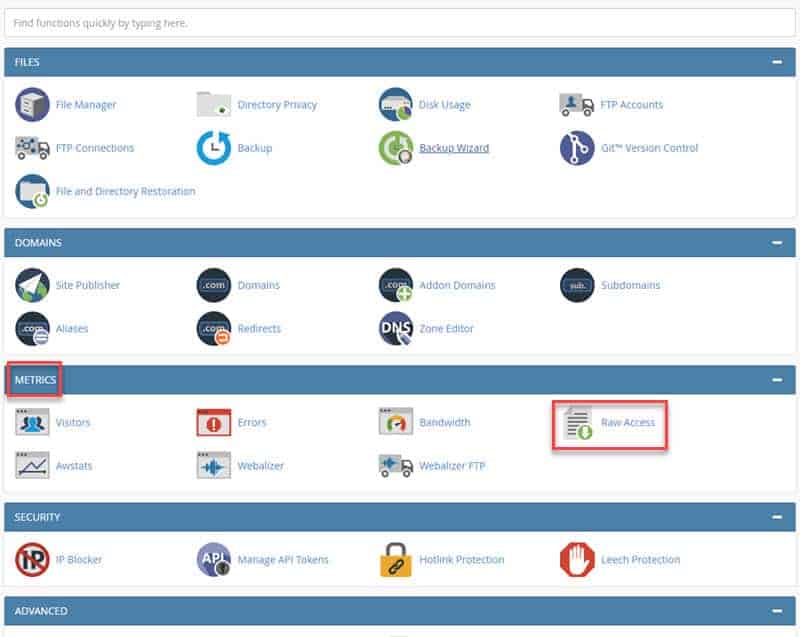Click the Awstats chart icon
The height and width of the screenshot is (637, 800).
click(32, 465)
